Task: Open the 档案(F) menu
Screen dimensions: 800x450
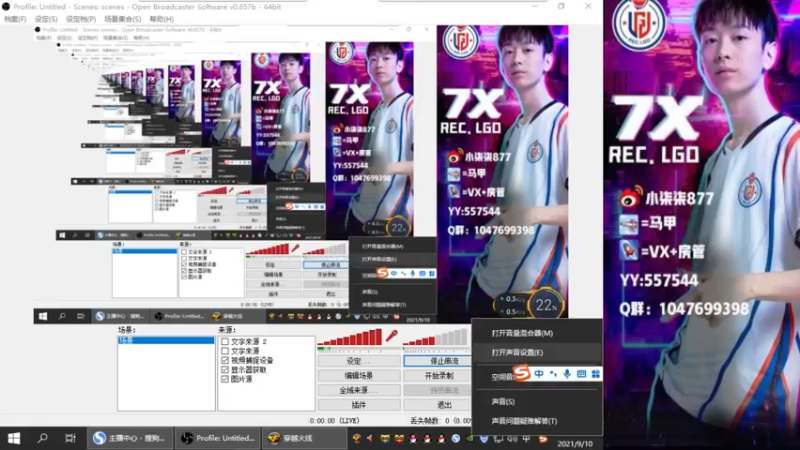Action: click(15, 19)
